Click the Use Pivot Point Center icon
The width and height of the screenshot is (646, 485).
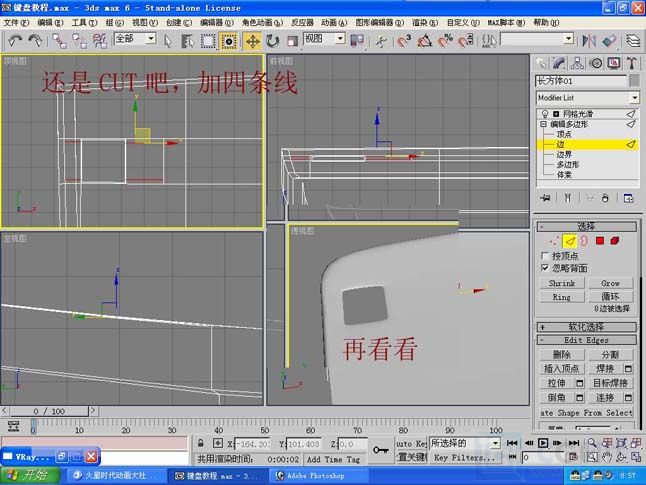coord(357,40)
